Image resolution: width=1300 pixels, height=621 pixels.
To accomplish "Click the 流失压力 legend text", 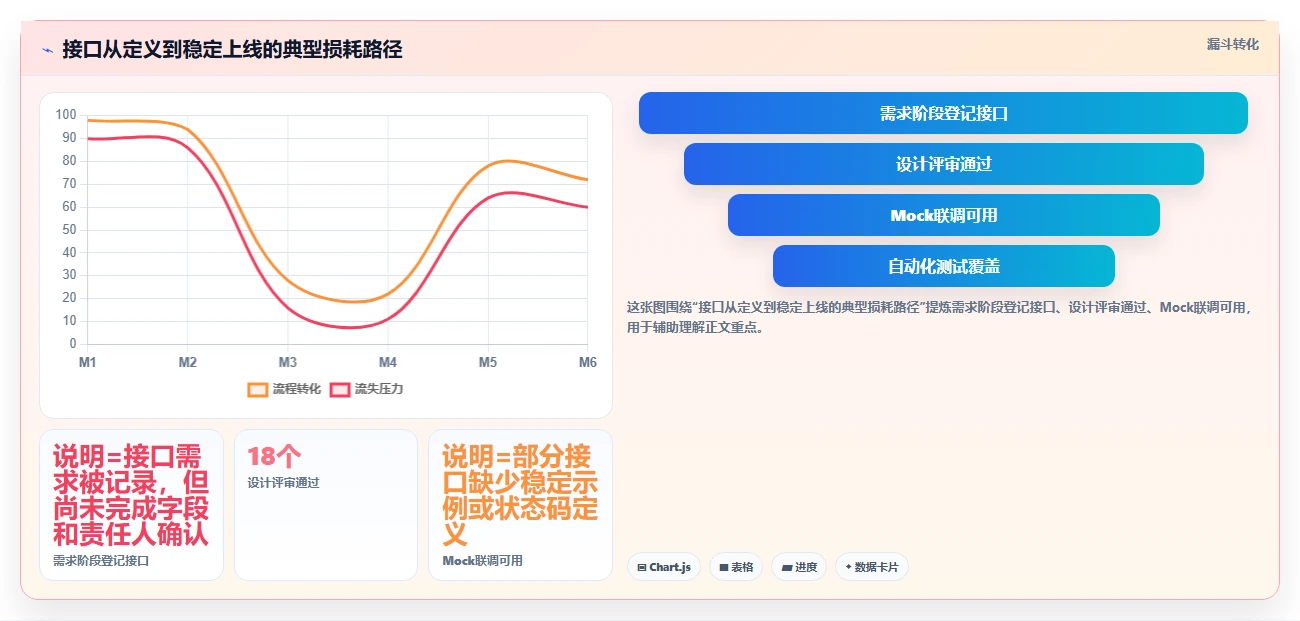I will click(x=379, y=389).
